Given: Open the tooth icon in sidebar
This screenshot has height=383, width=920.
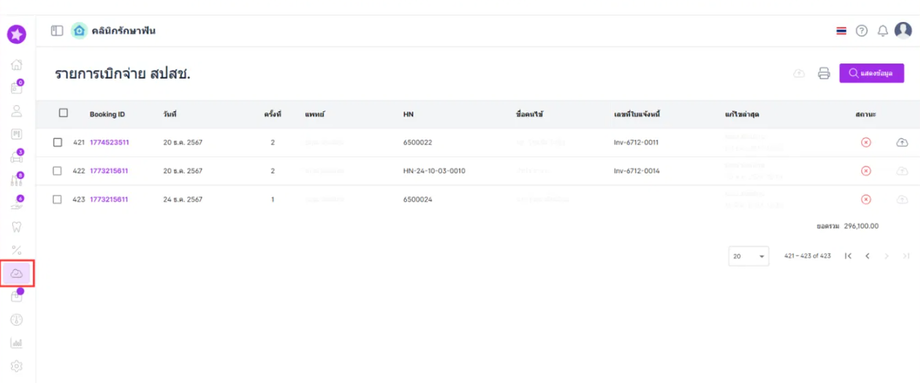Looking at the screenshot, I should tap(17, 226).
